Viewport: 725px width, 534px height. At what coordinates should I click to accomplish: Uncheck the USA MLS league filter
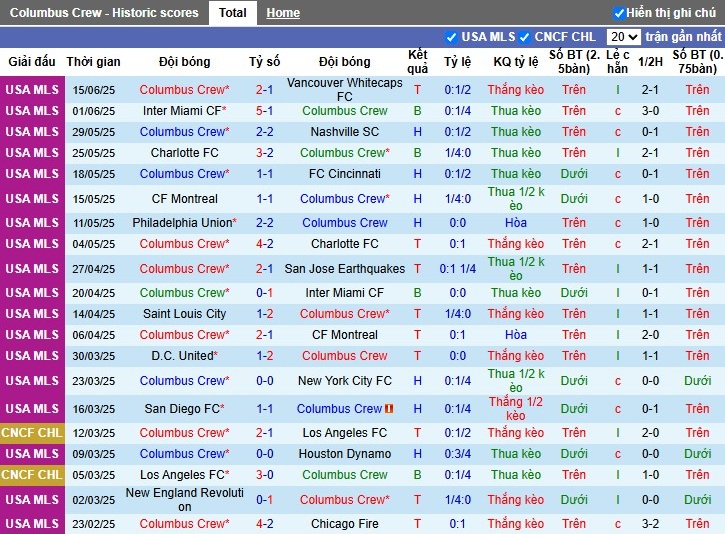click(451, 37)
